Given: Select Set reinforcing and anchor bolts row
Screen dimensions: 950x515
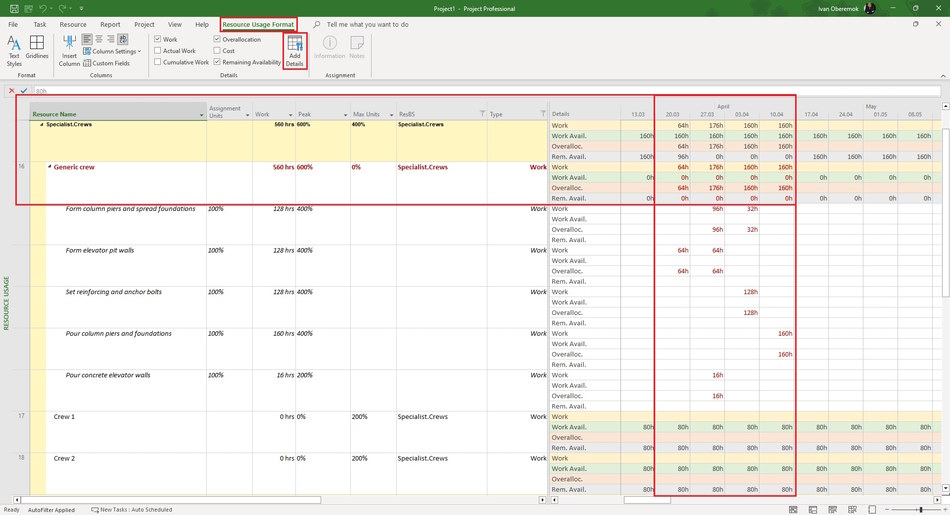Looking at the screenshot, I should 114,292.
